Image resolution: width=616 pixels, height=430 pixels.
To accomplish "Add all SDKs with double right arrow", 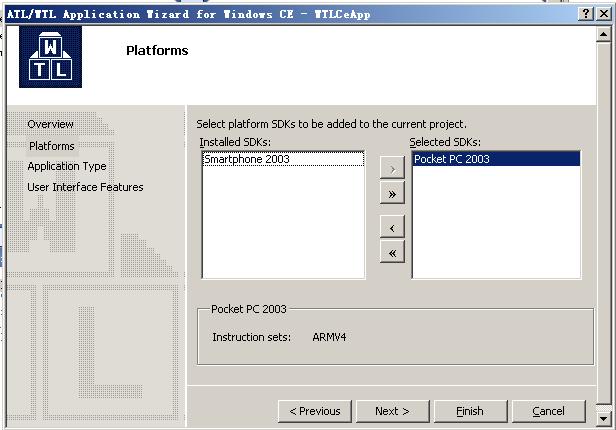I will pos(392,194).
